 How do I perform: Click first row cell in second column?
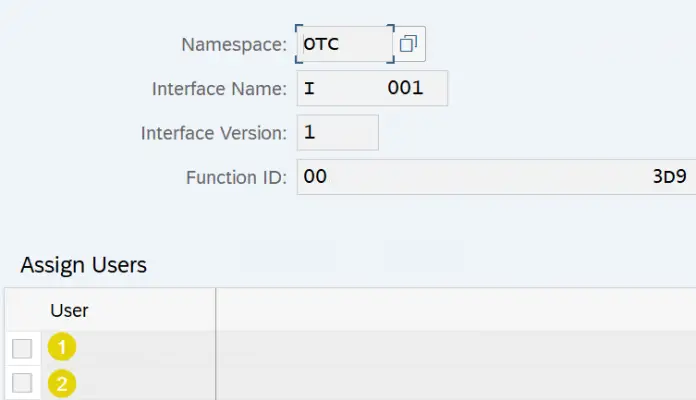point(455,348)
